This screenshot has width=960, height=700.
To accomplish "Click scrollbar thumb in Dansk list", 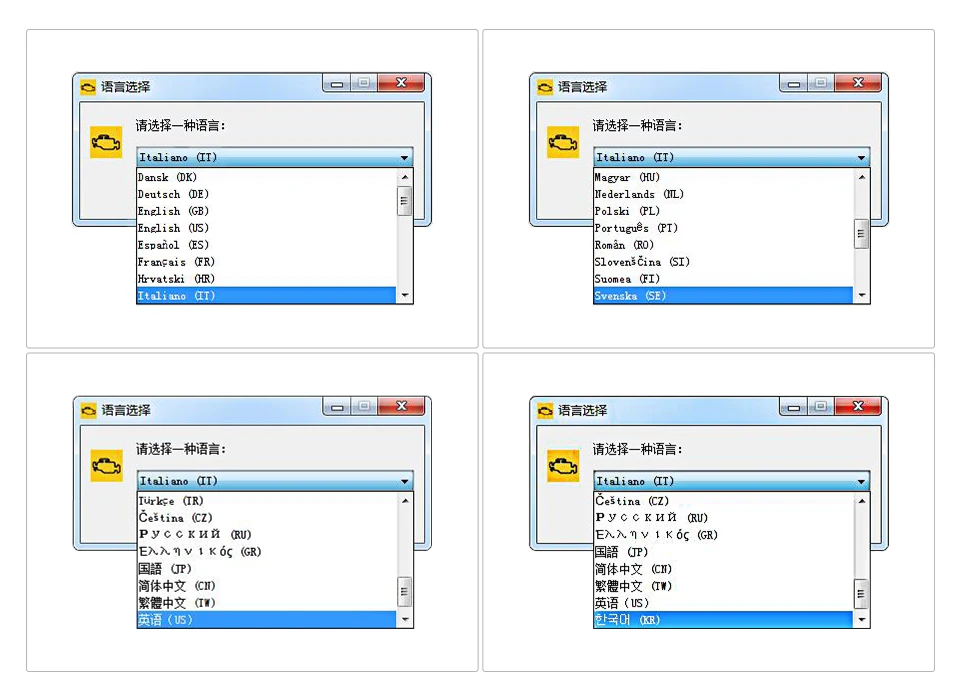I will [404, 201].
